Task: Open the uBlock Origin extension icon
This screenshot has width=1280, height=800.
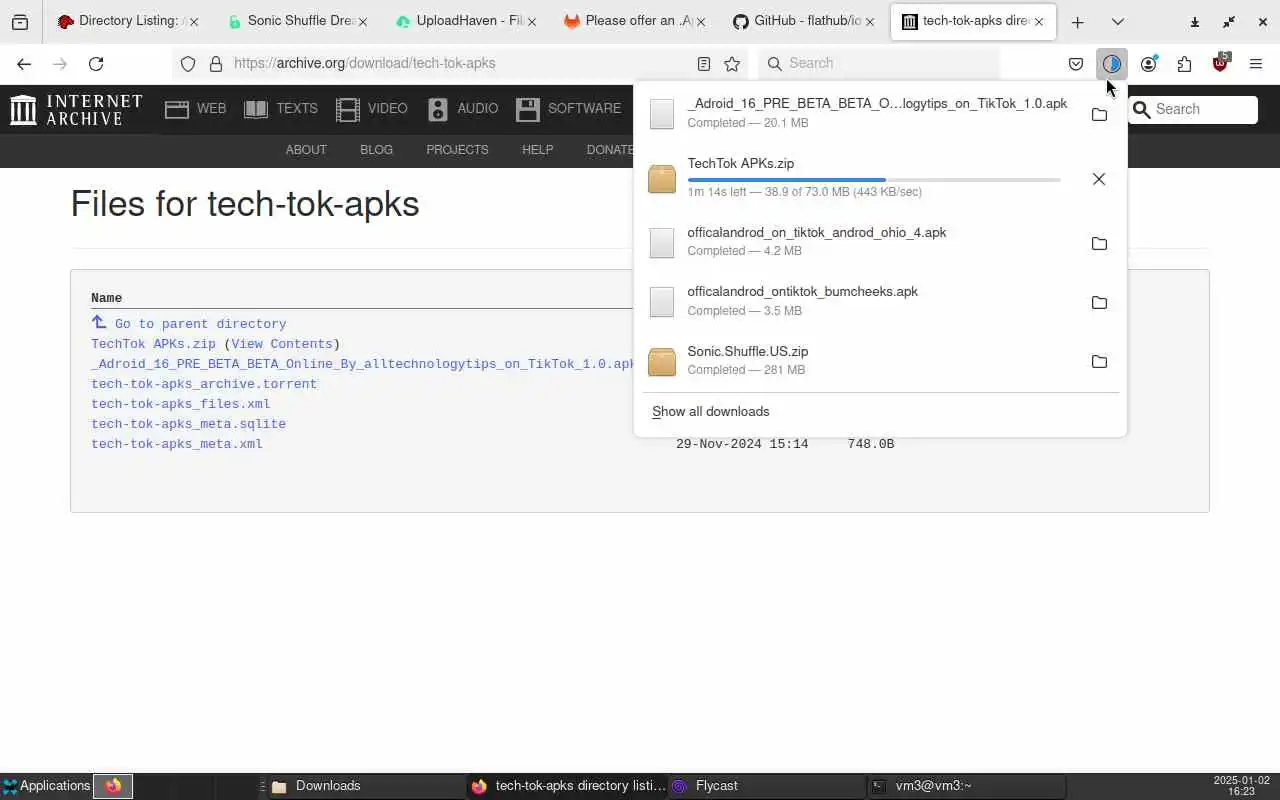Action: [1220, 64]
